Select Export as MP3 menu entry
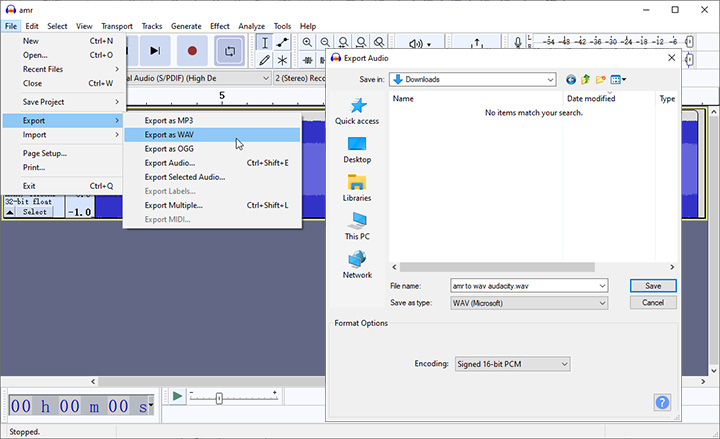The width and height of the screenshot is (720, 439). tap(168, 120)
